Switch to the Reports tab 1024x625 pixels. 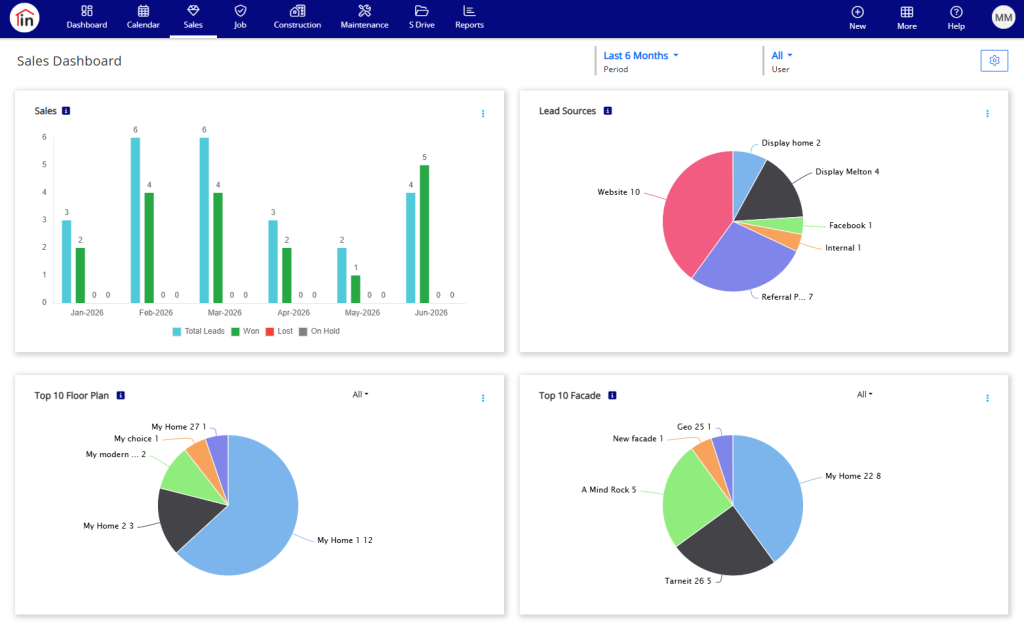(469, 17)
